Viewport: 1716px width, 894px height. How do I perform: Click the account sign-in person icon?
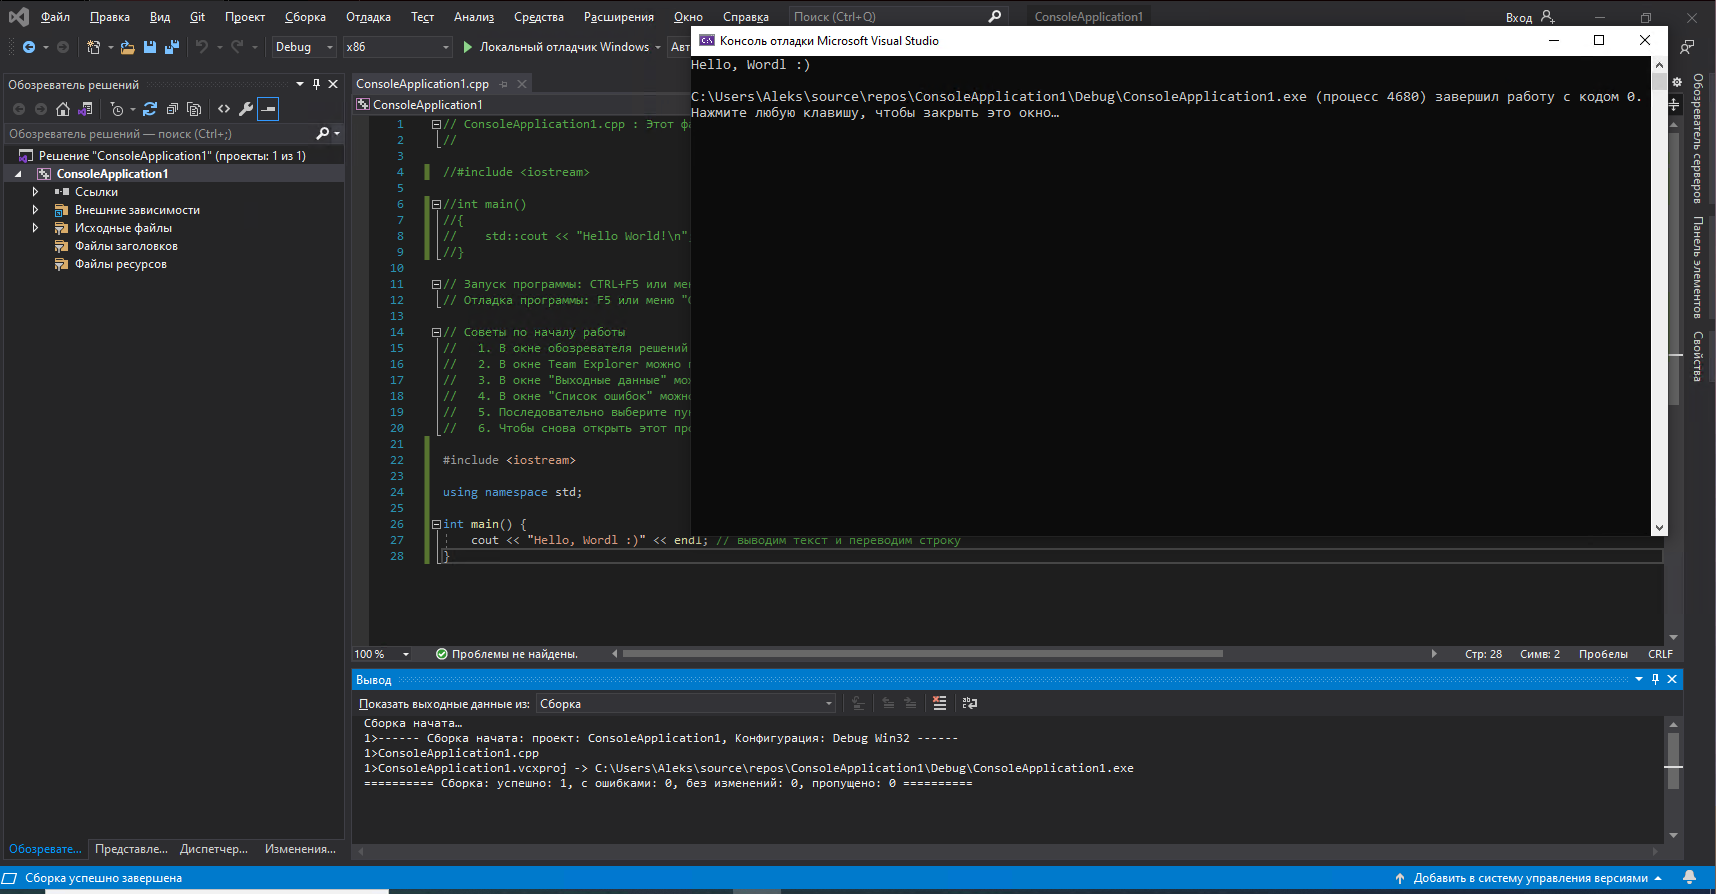(1548, 17)
